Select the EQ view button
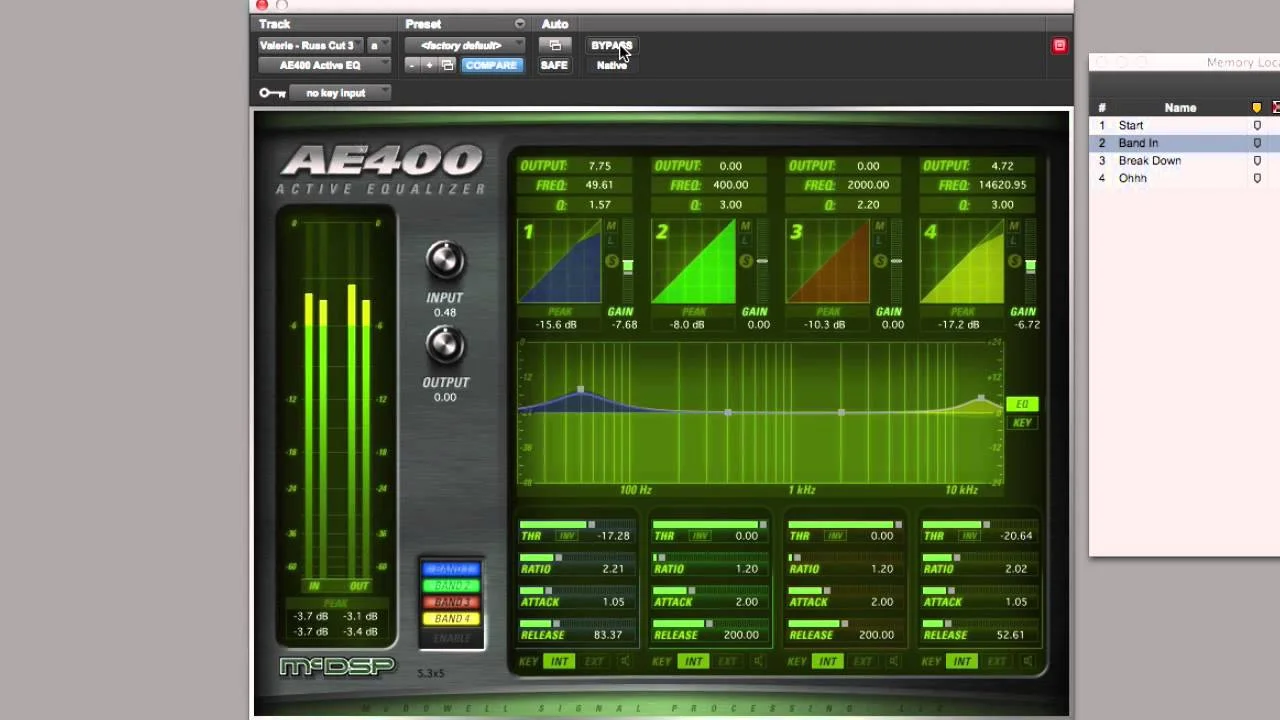The width and height of the screenshot is (1280, 720). click(1022, 404)
